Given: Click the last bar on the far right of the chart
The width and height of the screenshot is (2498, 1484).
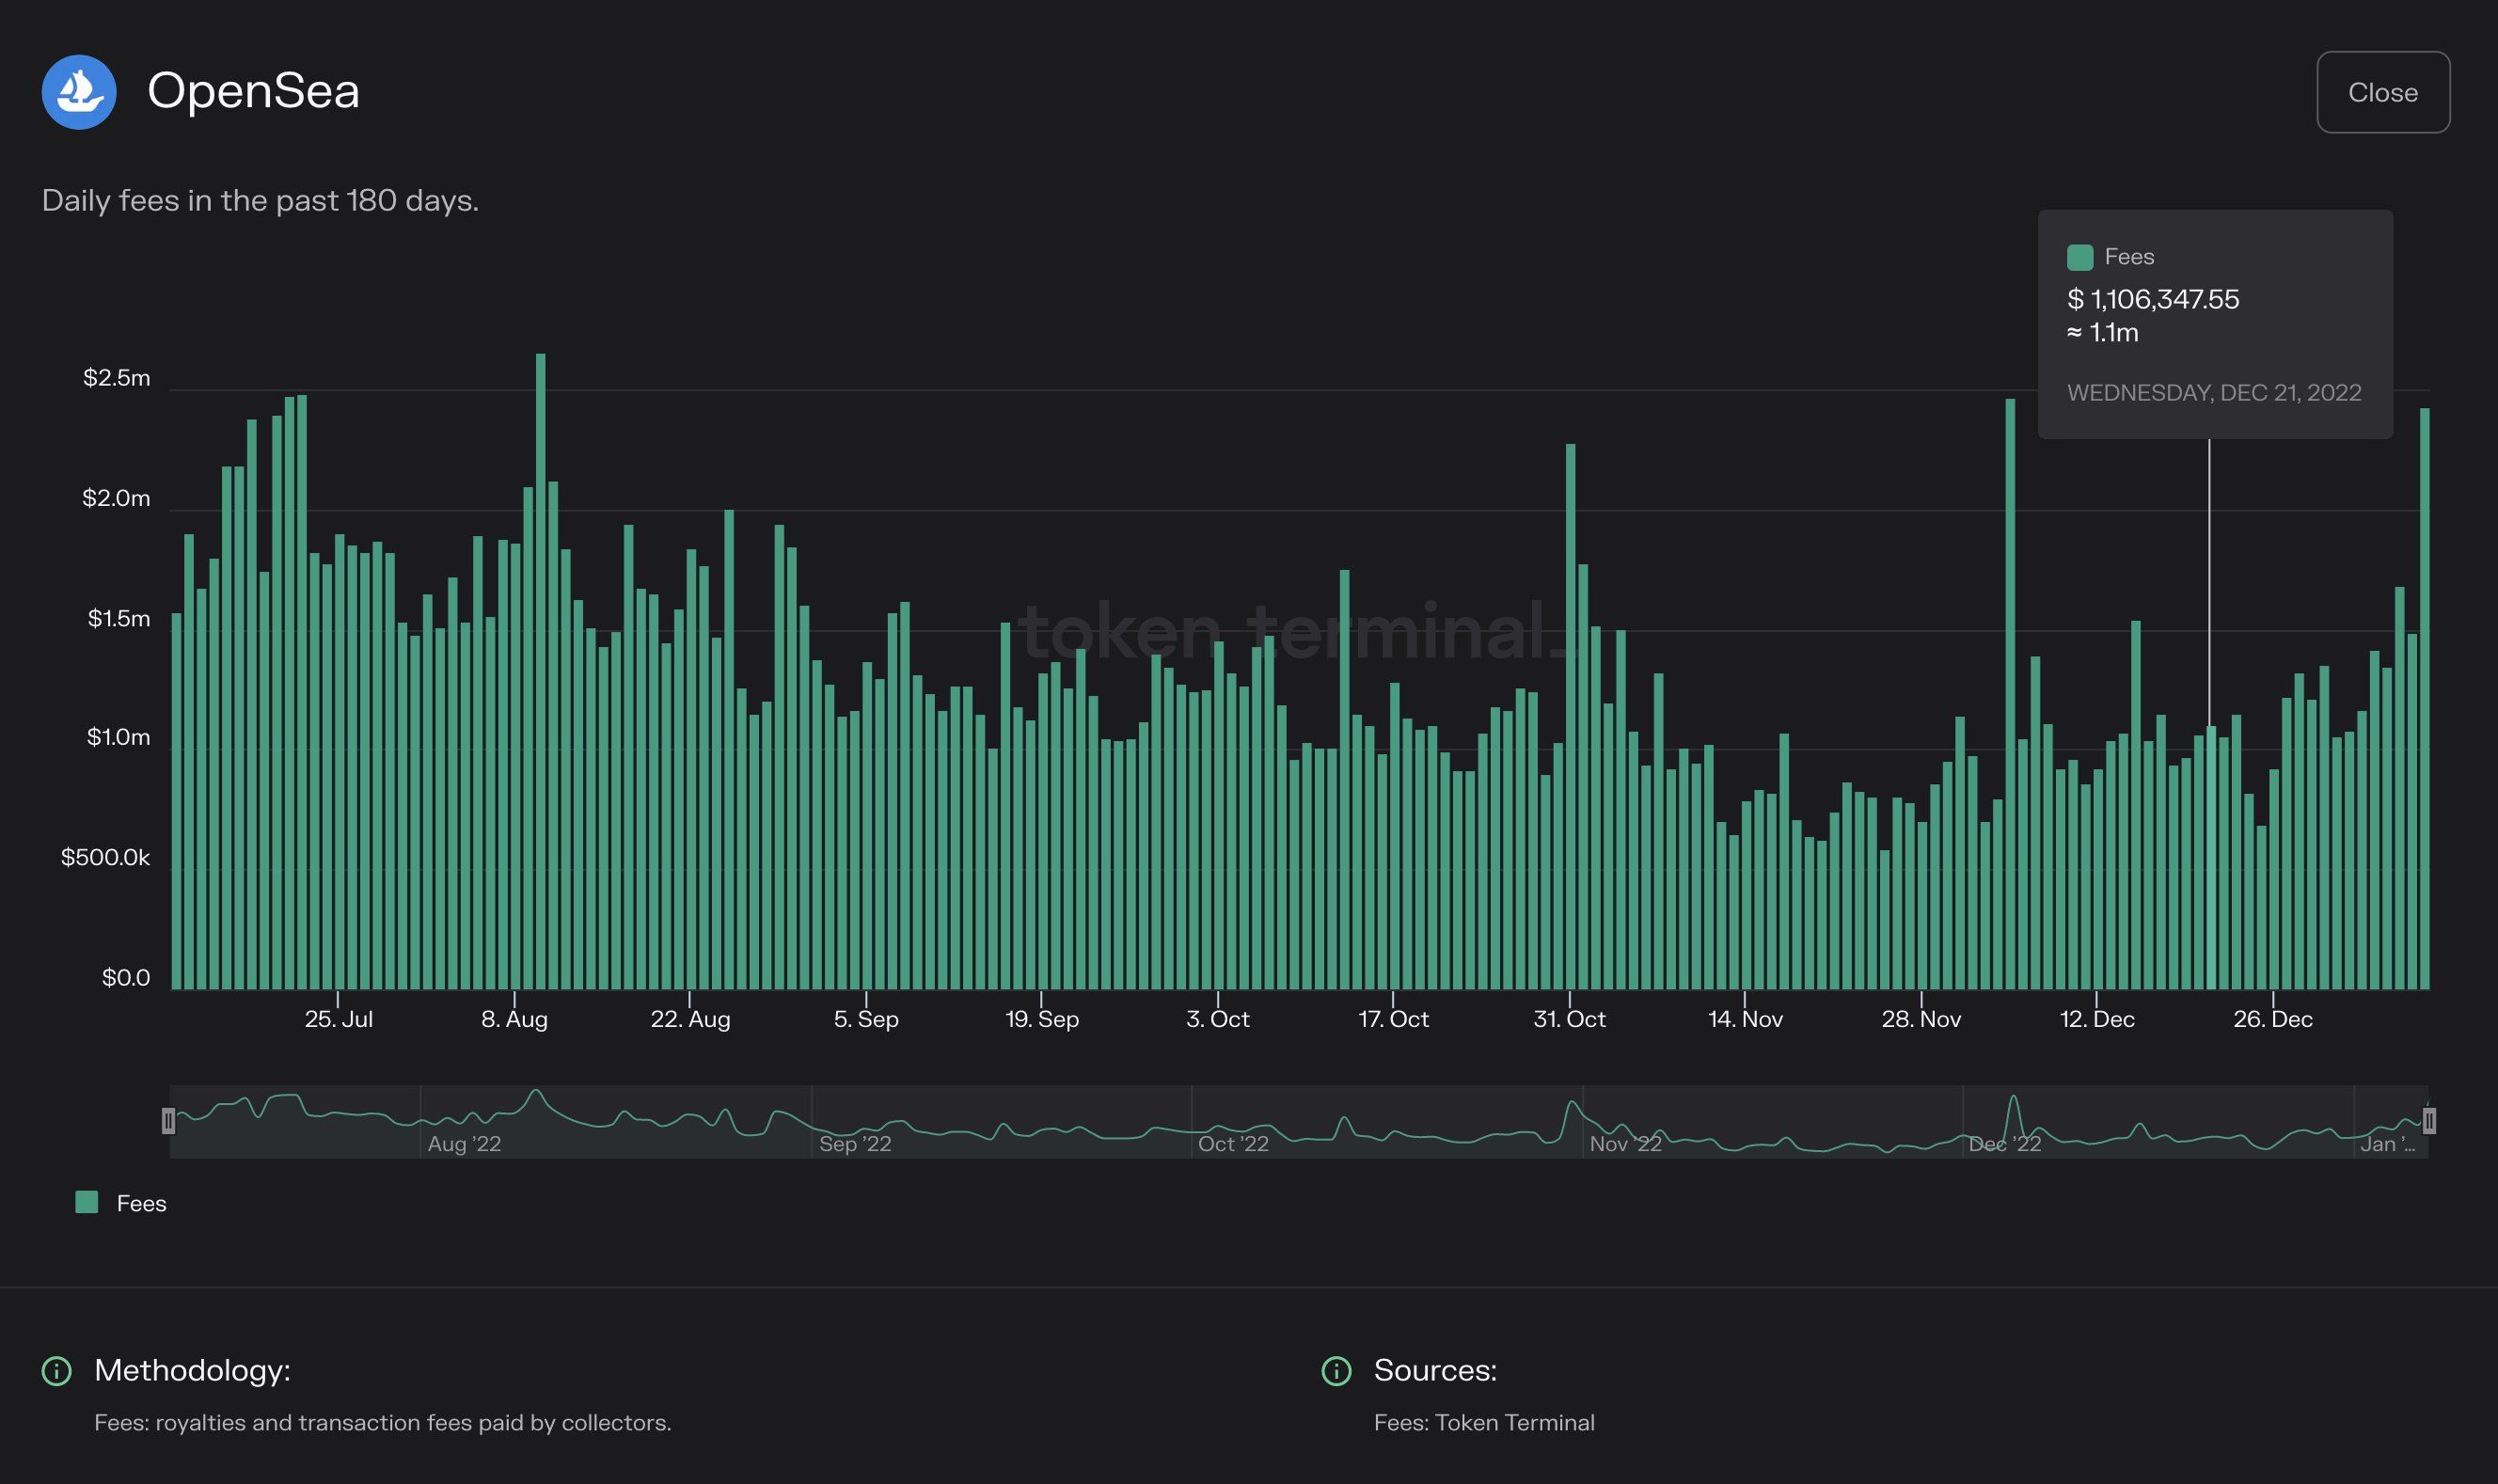Looking at the screenshot, I should tap(2424, 700).
